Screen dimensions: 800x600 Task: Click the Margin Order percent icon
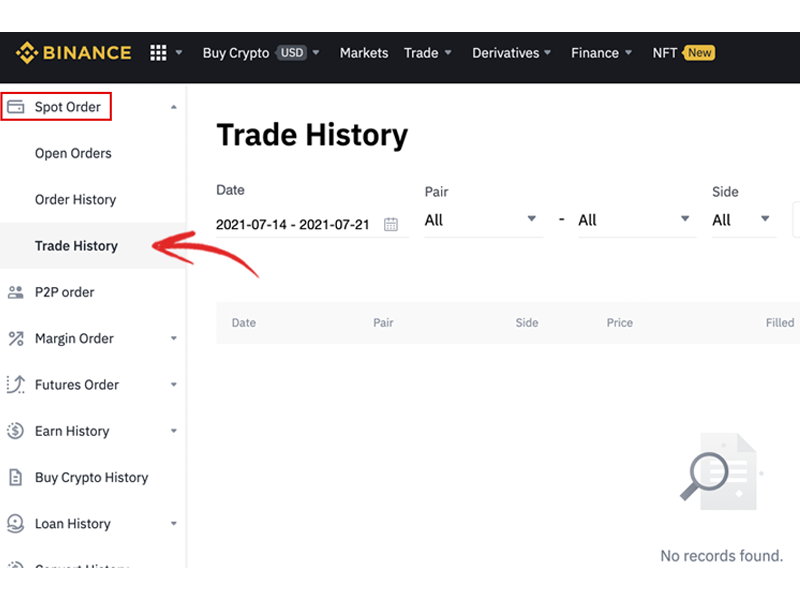tap(16, 338)
